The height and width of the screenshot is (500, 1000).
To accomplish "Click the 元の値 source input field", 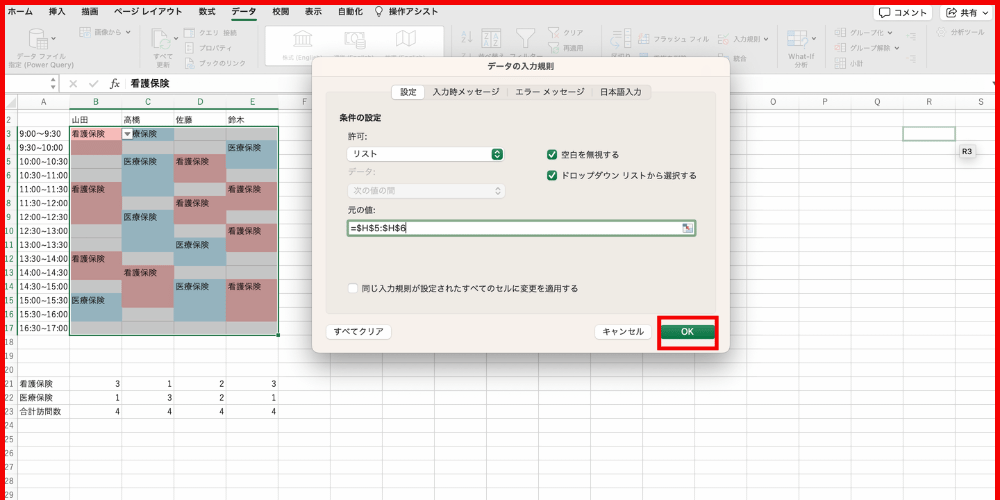I will click(x=510, y=228).
